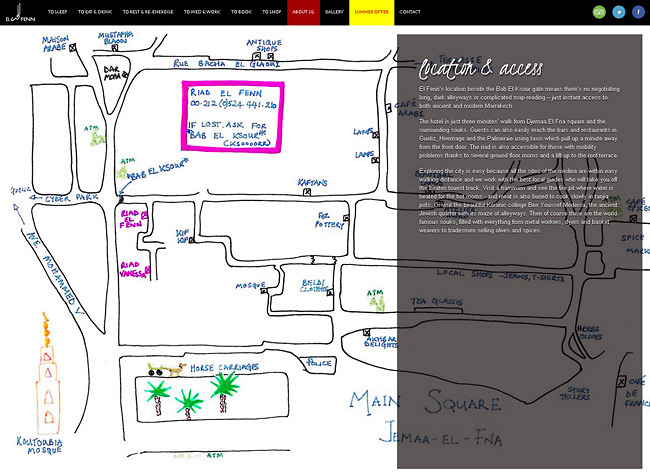Click the Local Shops Jeans T-shirts label

coord(500,275)
